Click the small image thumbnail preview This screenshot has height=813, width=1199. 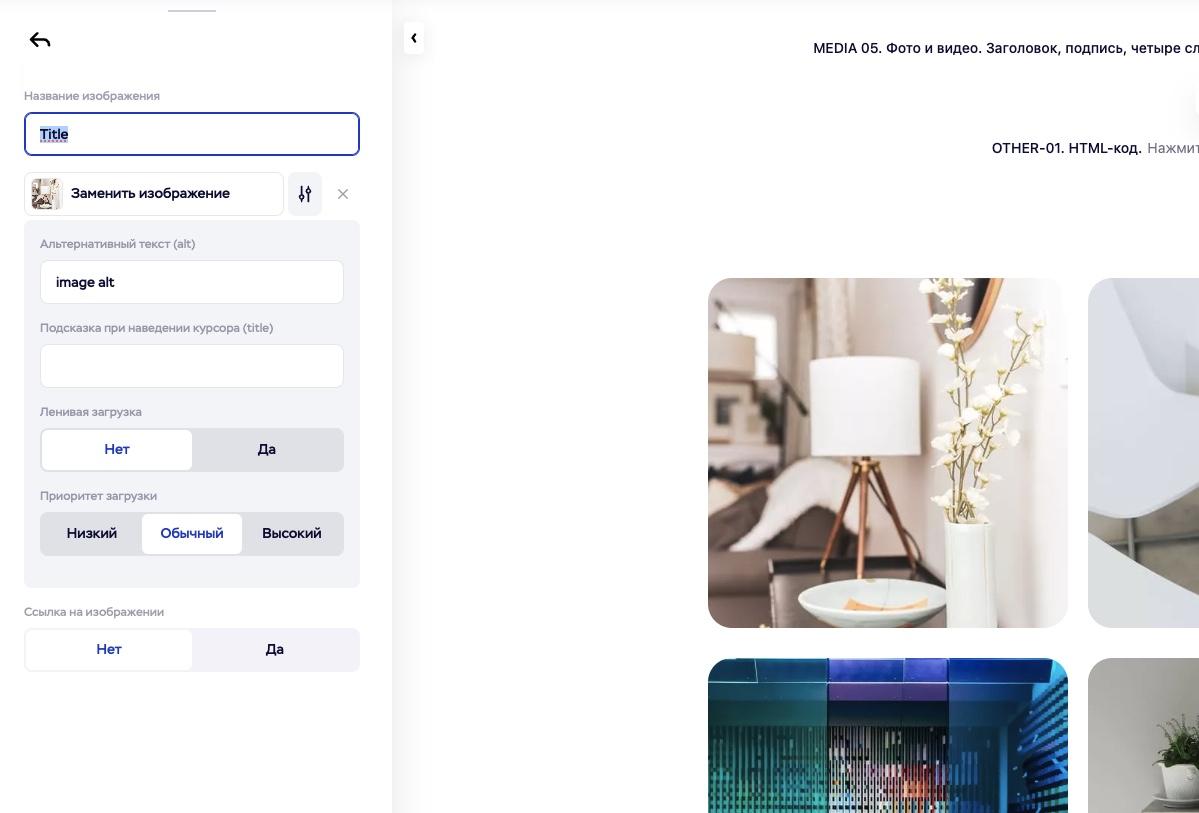[46, 194]
